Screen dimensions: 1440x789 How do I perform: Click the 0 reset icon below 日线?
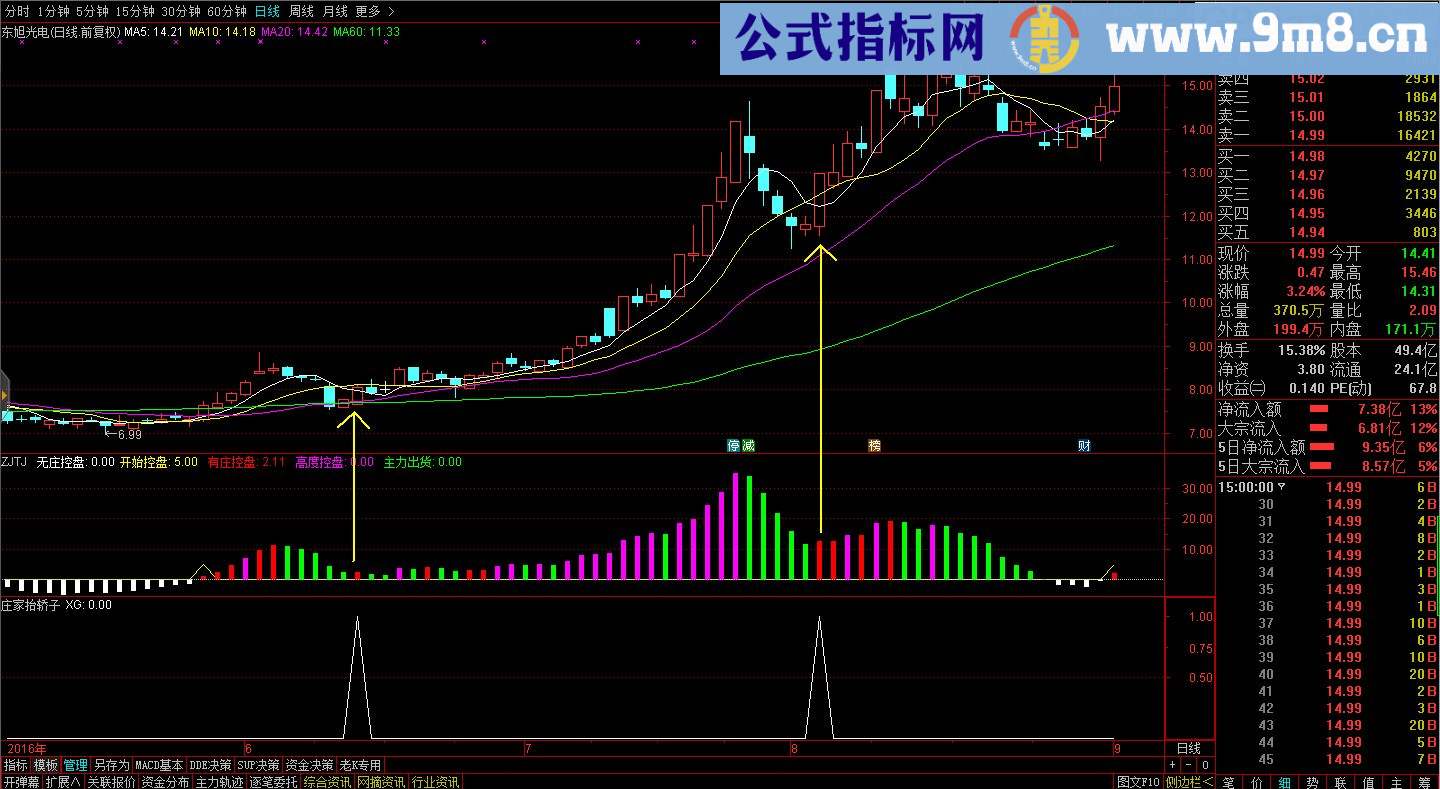point(1205,765)
